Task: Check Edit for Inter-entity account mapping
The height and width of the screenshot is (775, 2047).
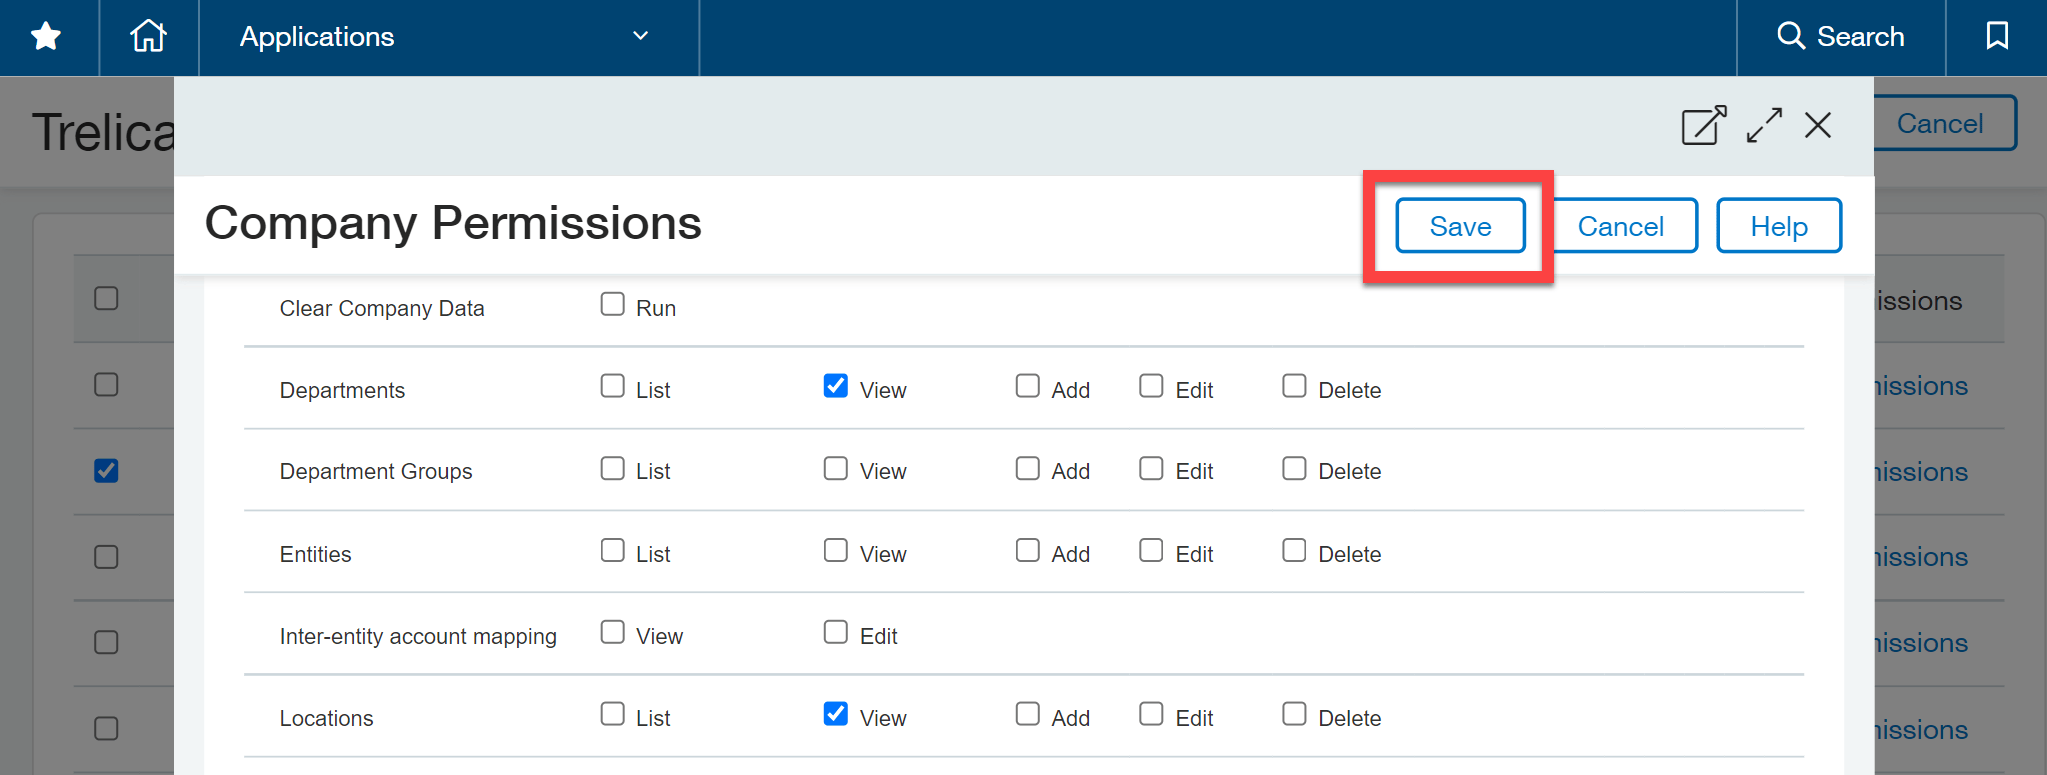Action: coord(836,632)
